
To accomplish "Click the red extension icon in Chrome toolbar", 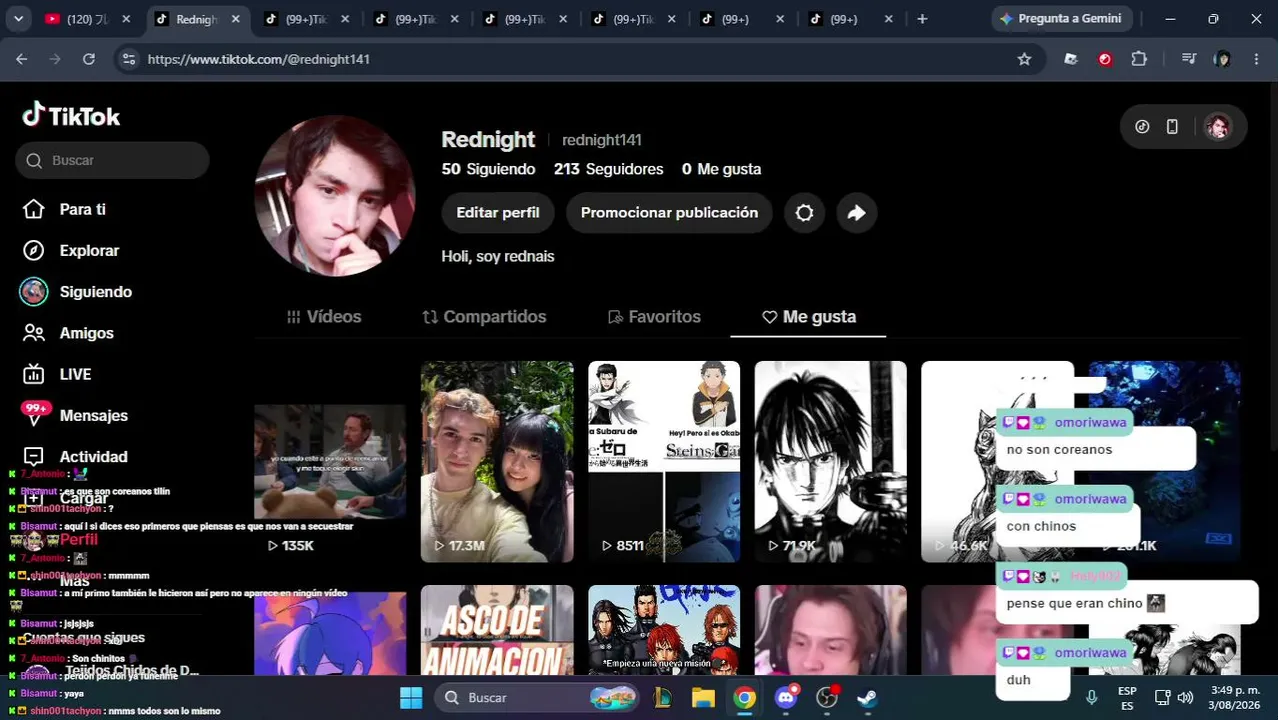I will coord(1105,59).
